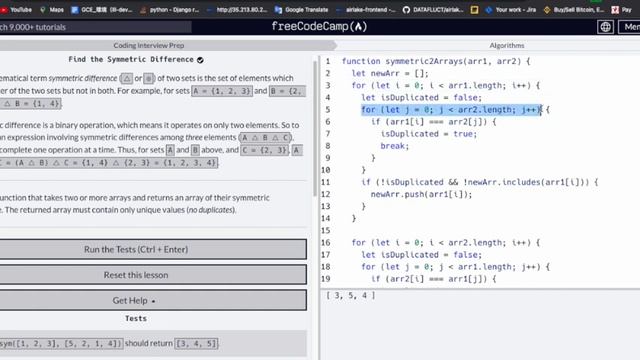The width and height of the screenshot is (640, 360).
Task: Click the 'Tests' heading
Action: point(136,318)
